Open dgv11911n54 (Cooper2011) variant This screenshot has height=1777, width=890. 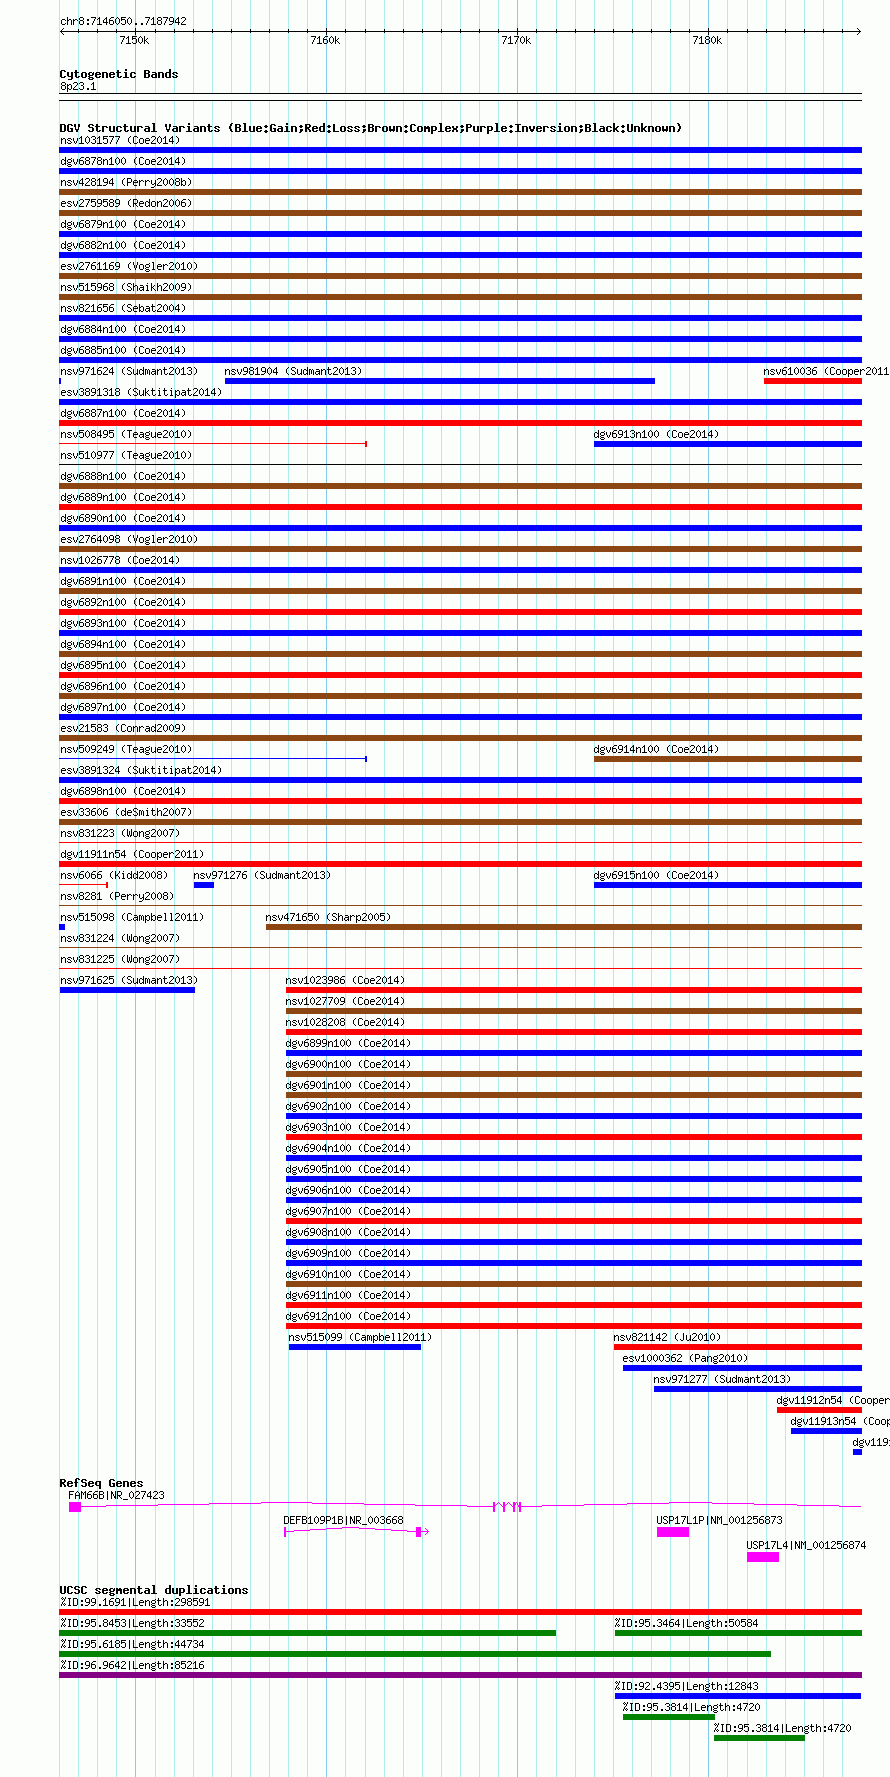tap(132, 854)
